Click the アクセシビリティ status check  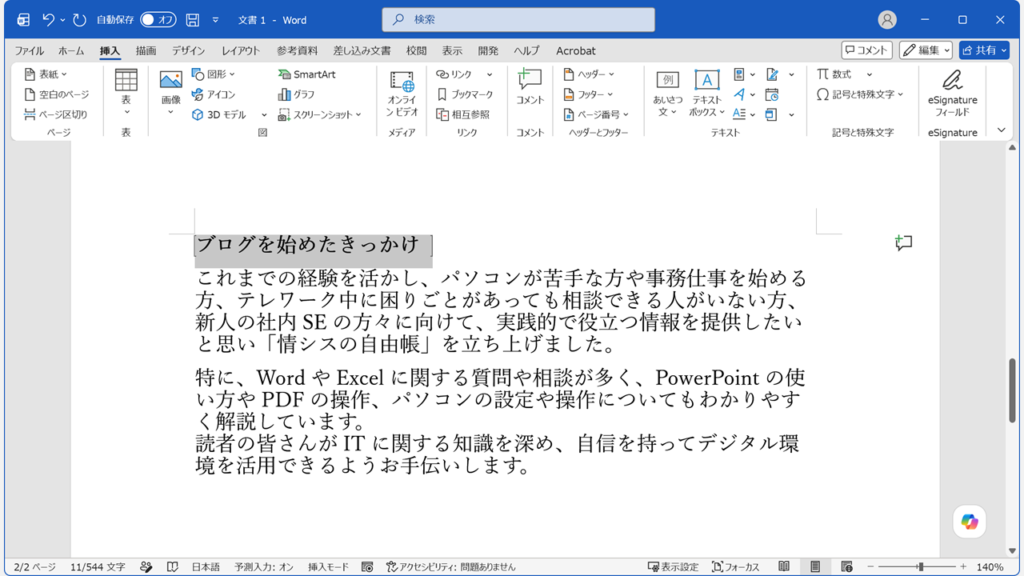coord(451,567)
